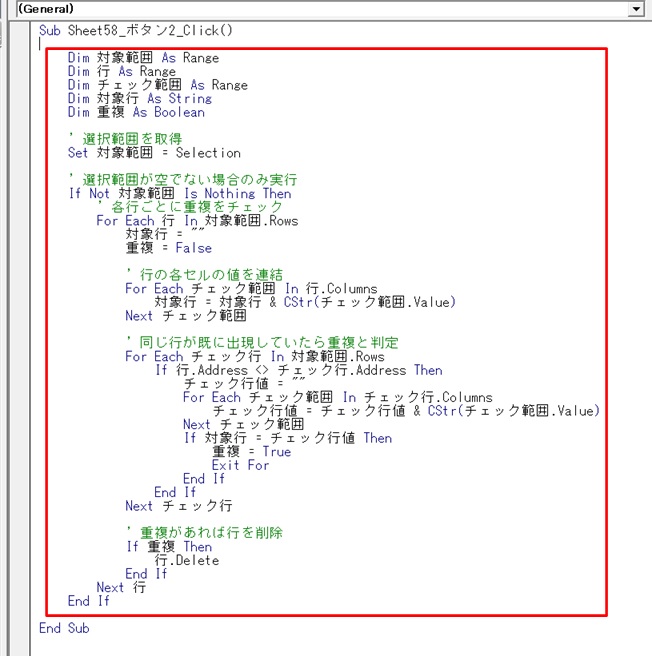Click the comment '行の各セルの値を連結'
The image size is (652, 656).
[x=205, y=275]
